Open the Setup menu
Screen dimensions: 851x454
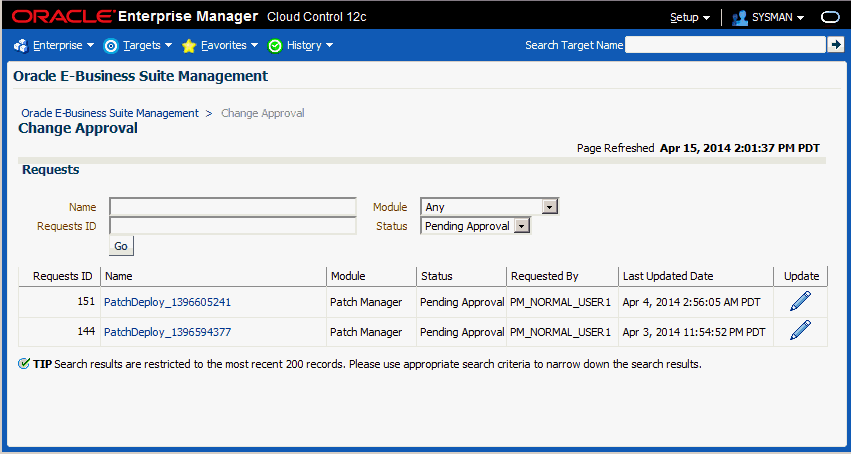click(x=690, y=17)
